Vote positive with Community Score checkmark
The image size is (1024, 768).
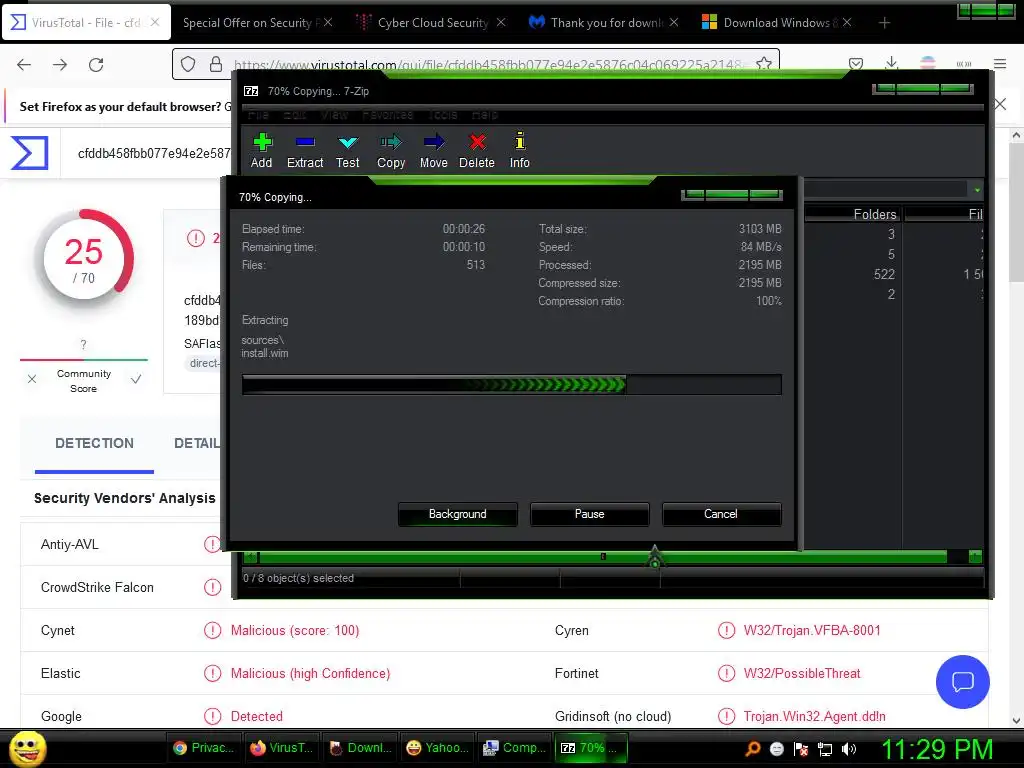tap(136, 379)
